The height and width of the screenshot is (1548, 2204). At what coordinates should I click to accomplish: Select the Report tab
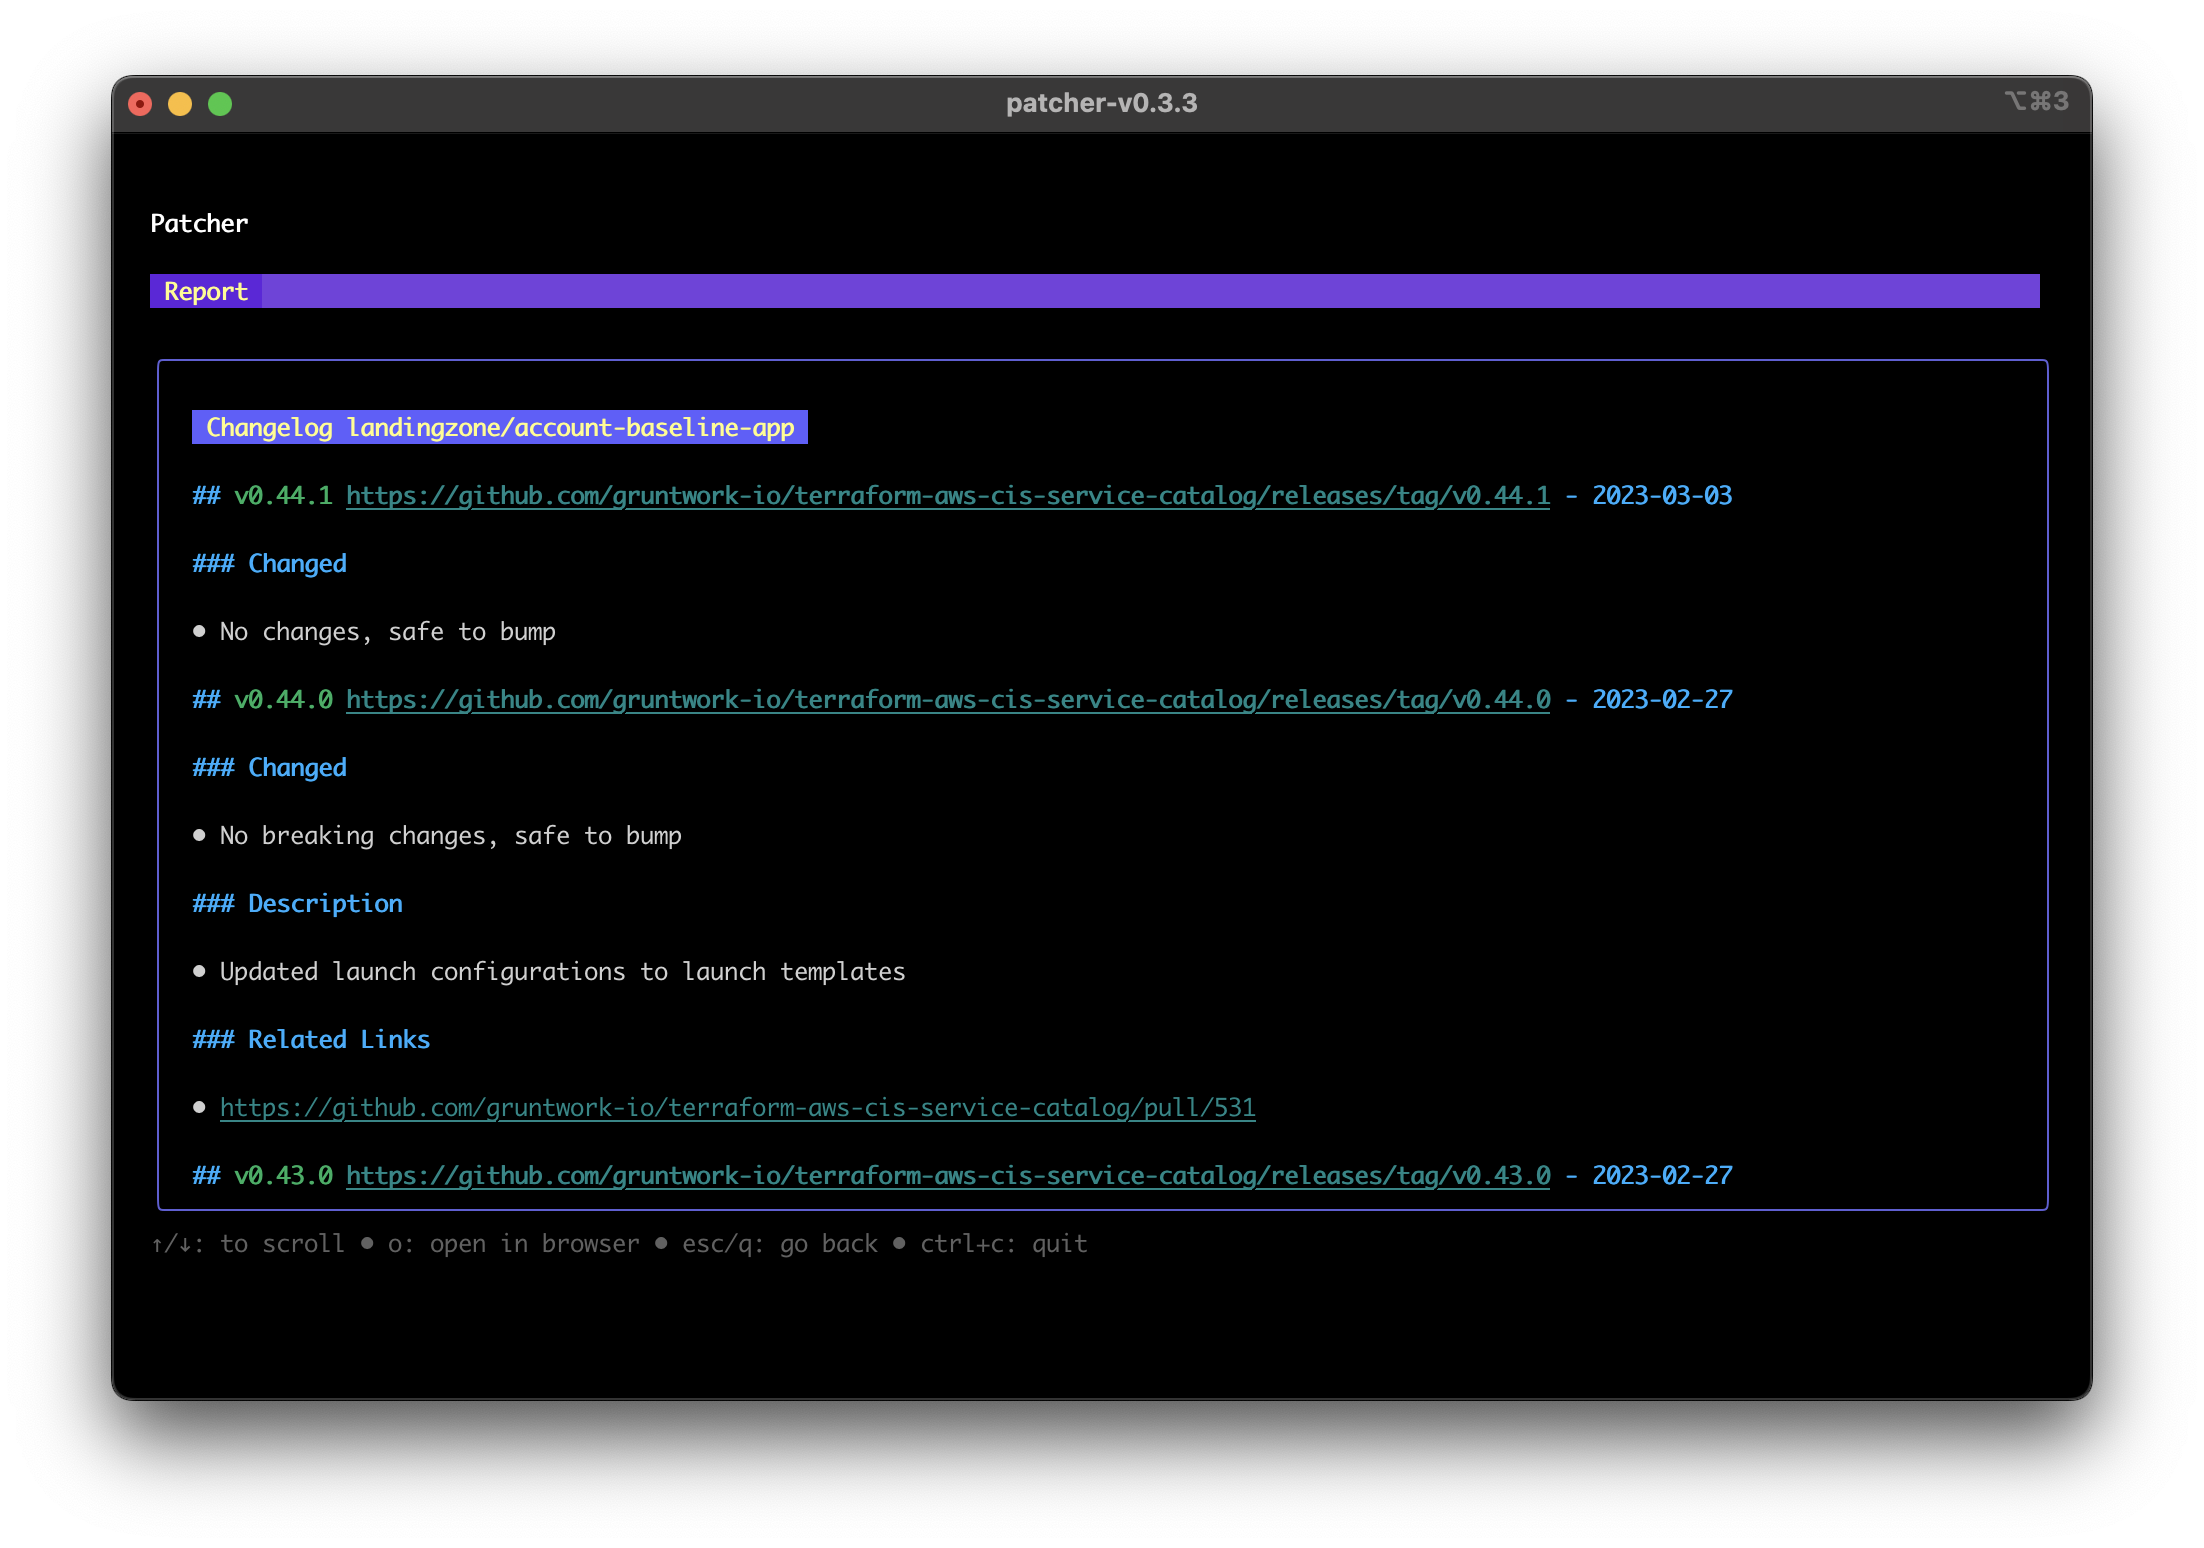pos(205,291)
